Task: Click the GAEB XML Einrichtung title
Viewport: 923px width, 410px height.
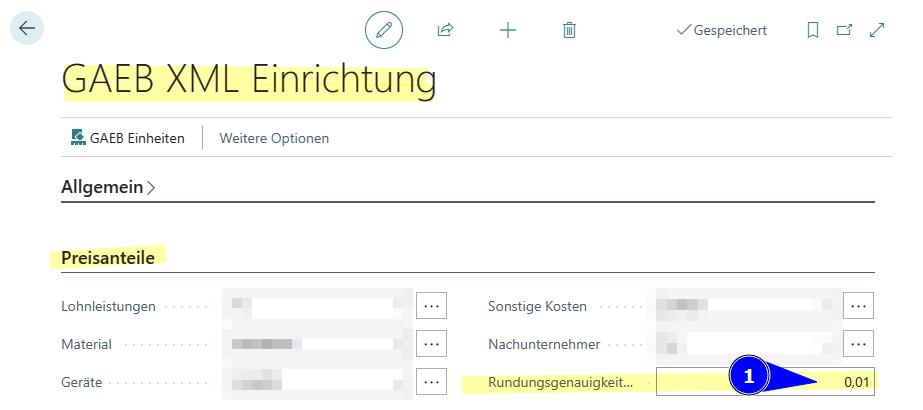Action: 249,80
